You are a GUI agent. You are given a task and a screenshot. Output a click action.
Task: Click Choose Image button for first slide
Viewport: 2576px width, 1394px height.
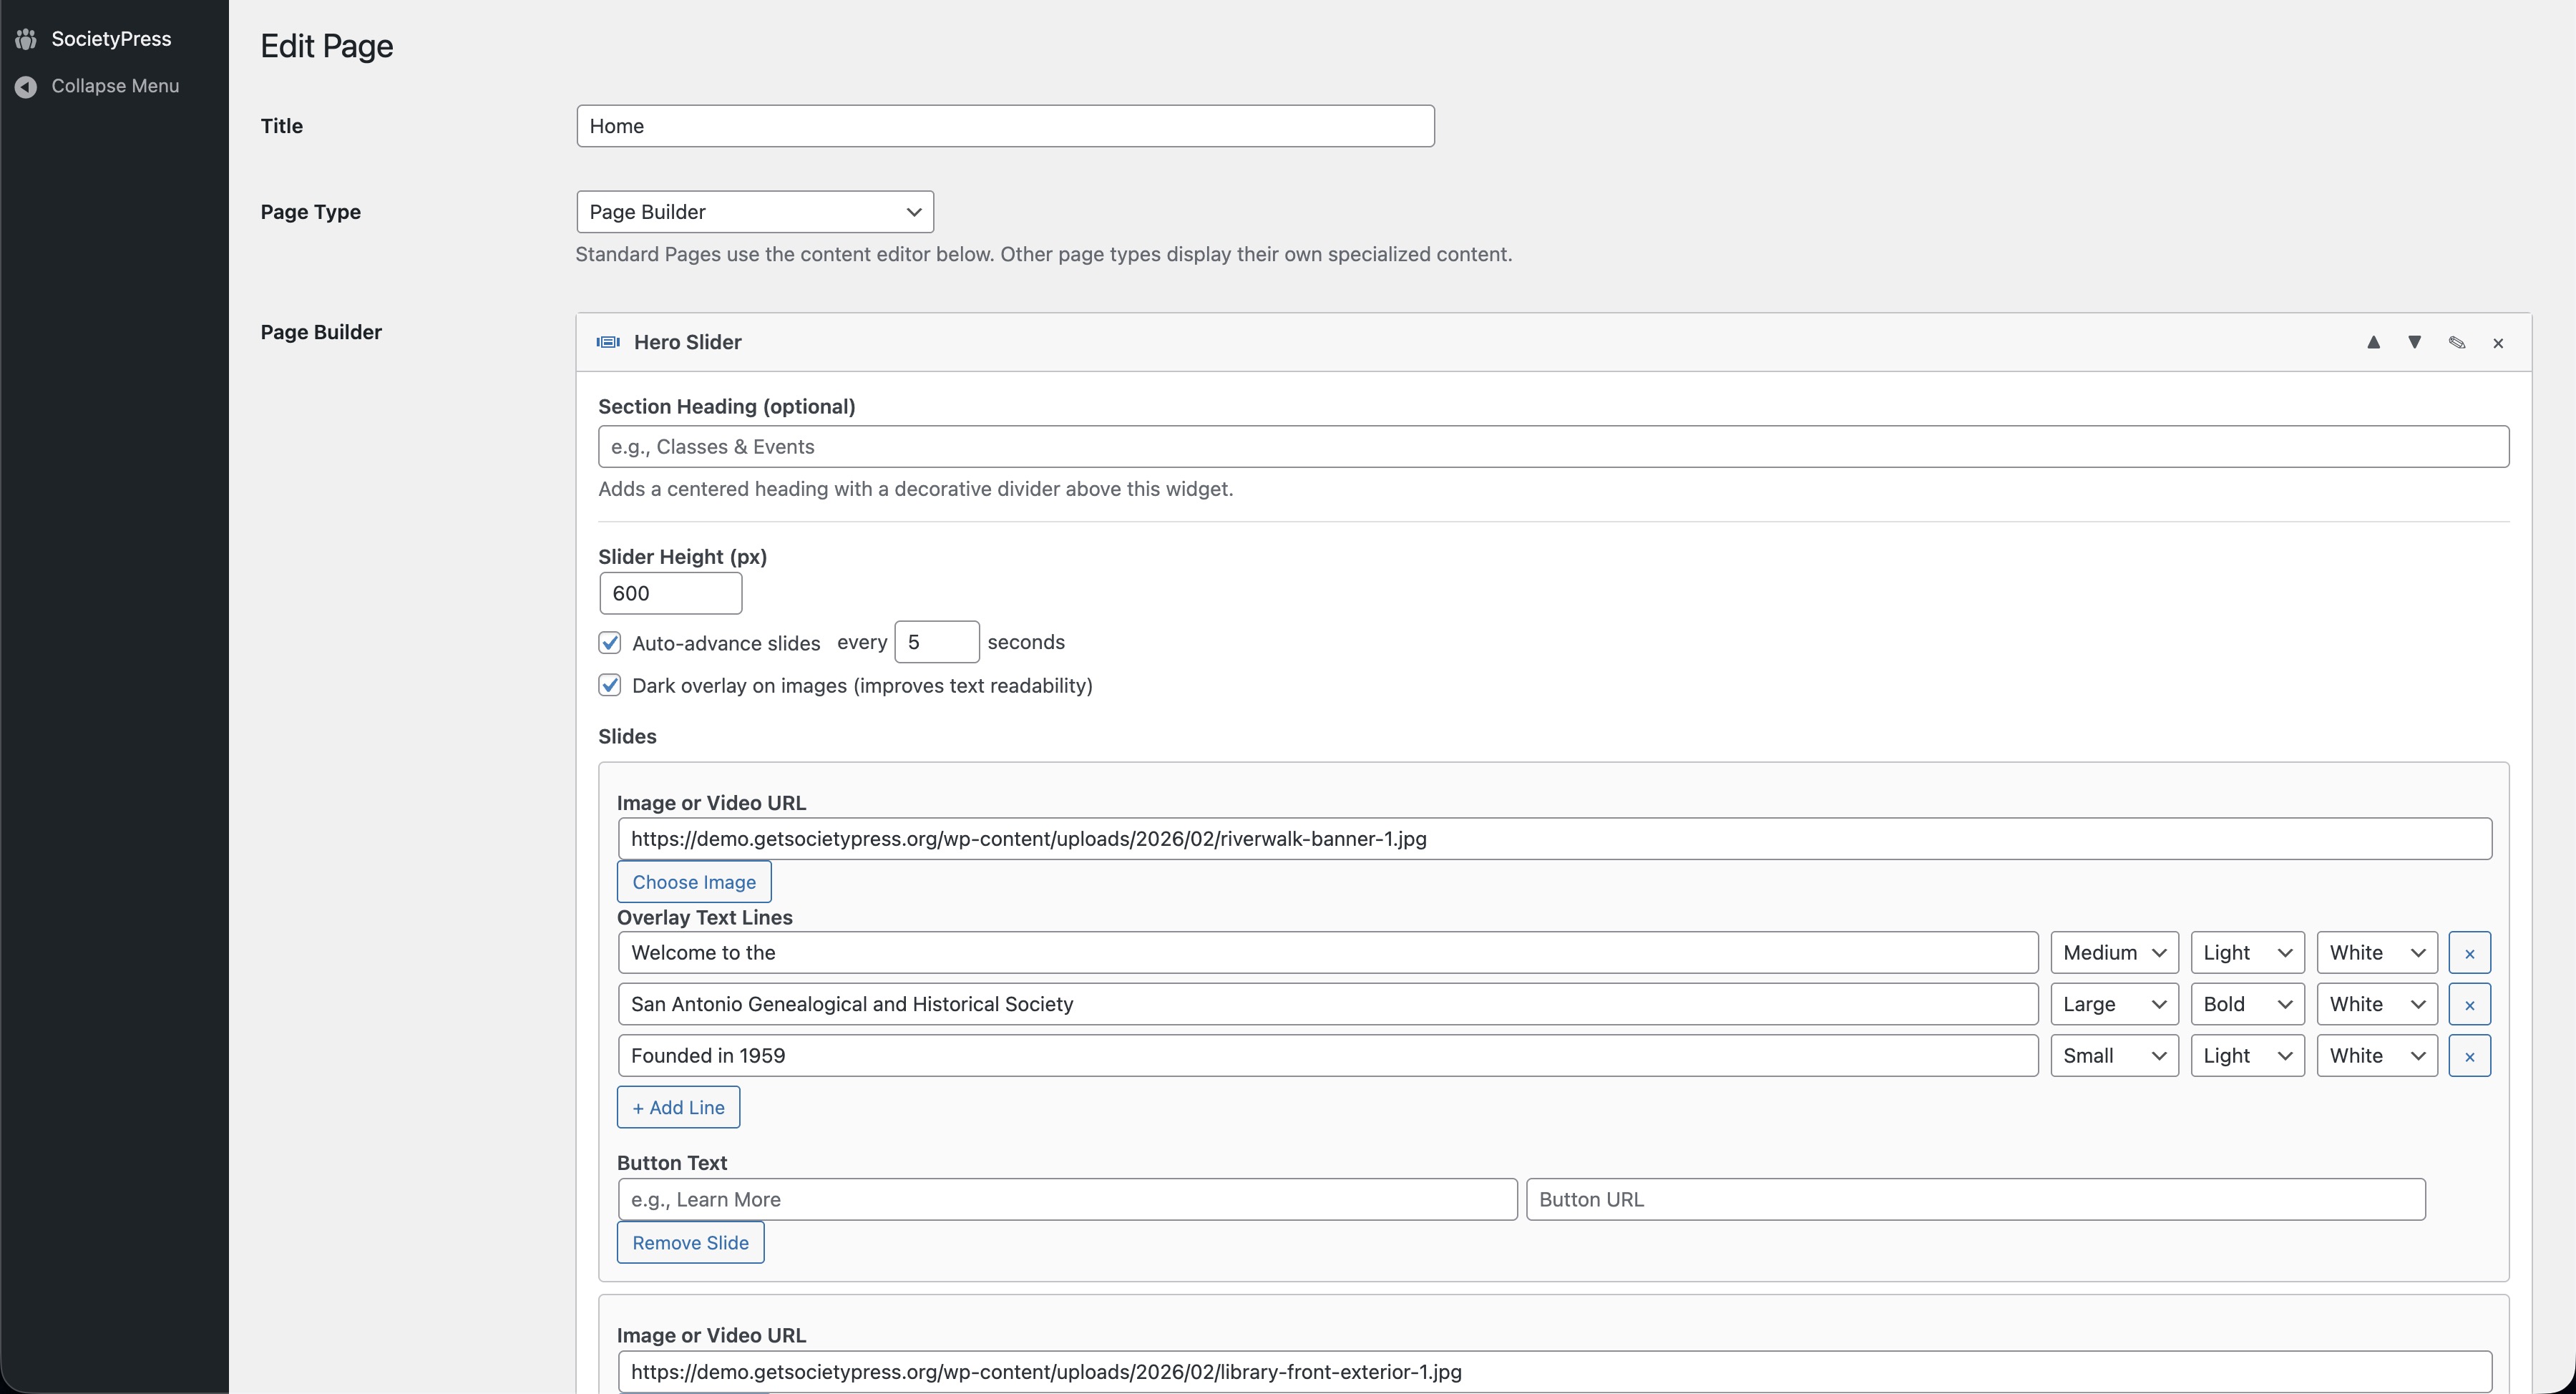coord(694,882)
